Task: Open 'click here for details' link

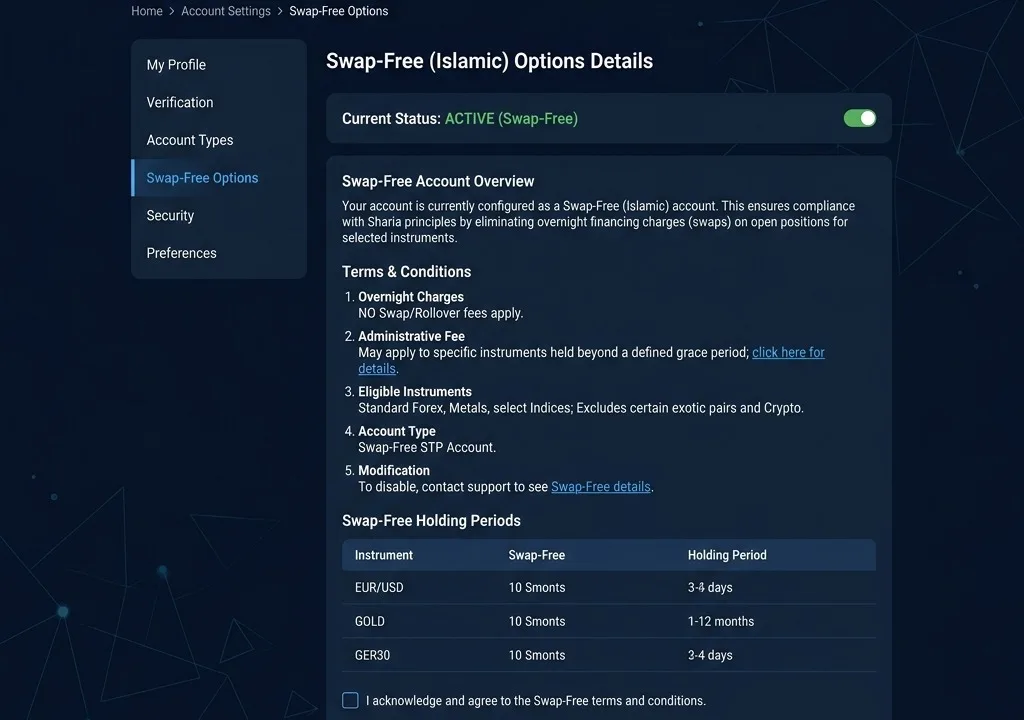Action: [788, 352]
